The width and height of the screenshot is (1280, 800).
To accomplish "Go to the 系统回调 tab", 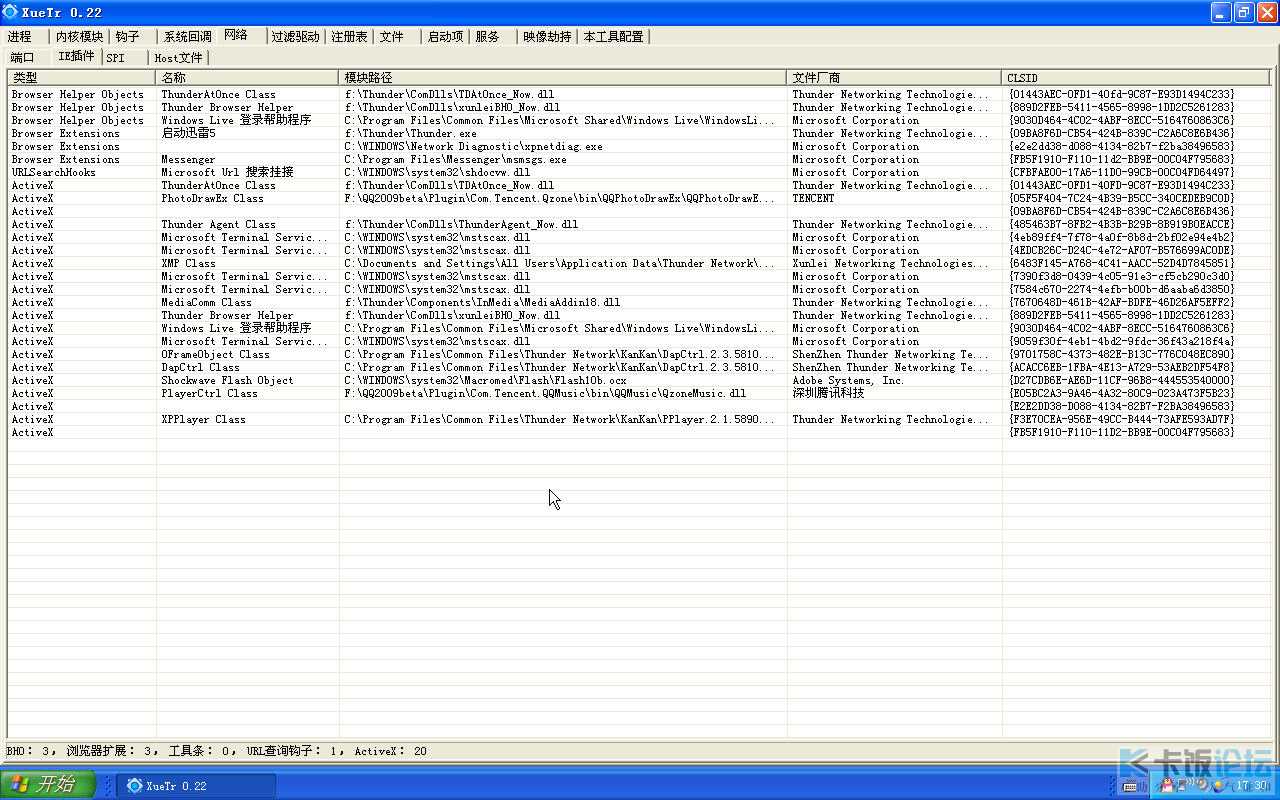I will click(188, 36).
